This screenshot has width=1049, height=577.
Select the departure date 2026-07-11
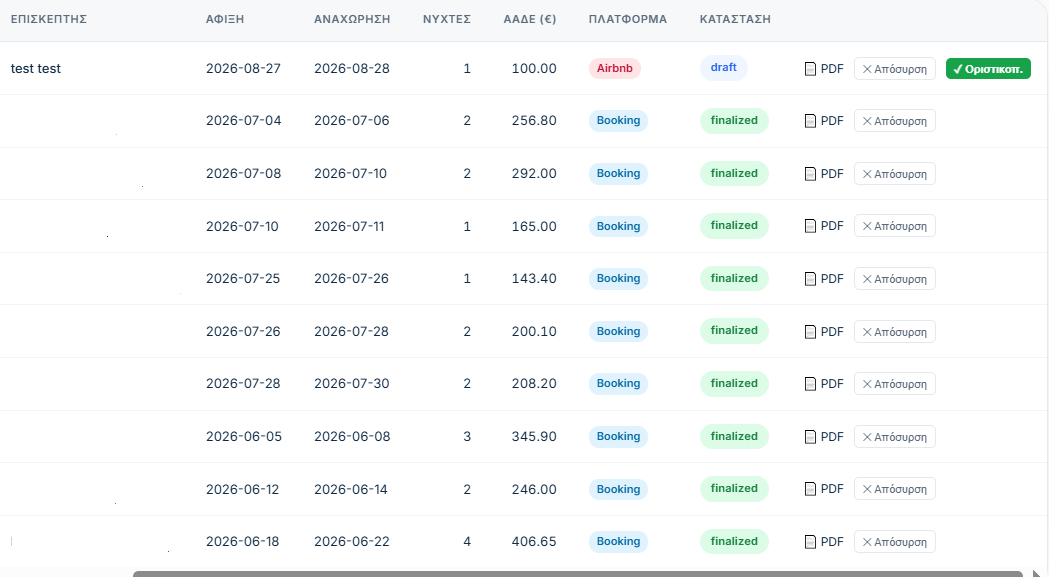349,226
